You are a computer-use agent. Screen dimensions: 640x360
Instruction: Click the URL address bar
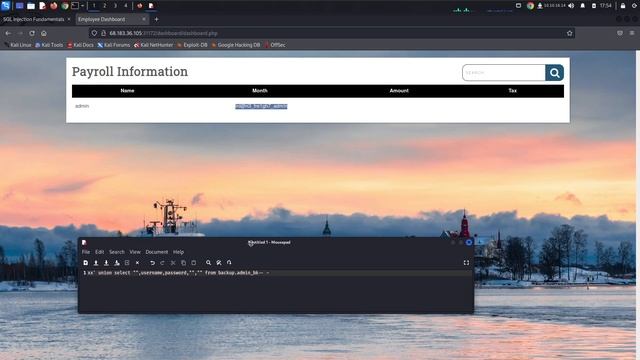[331, 33]
